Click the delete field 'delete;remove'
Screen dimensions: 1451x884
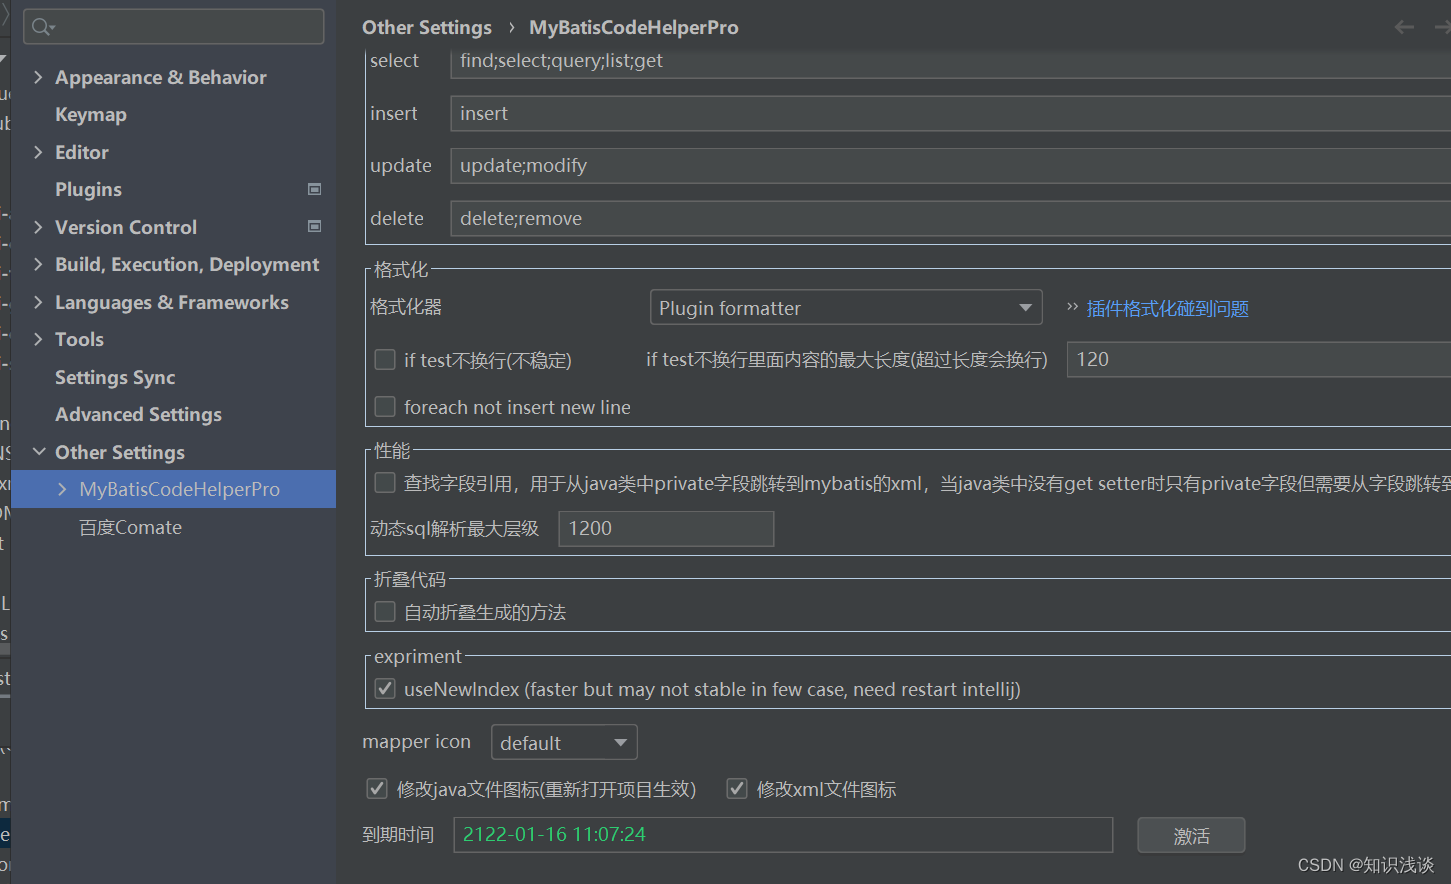950,218
